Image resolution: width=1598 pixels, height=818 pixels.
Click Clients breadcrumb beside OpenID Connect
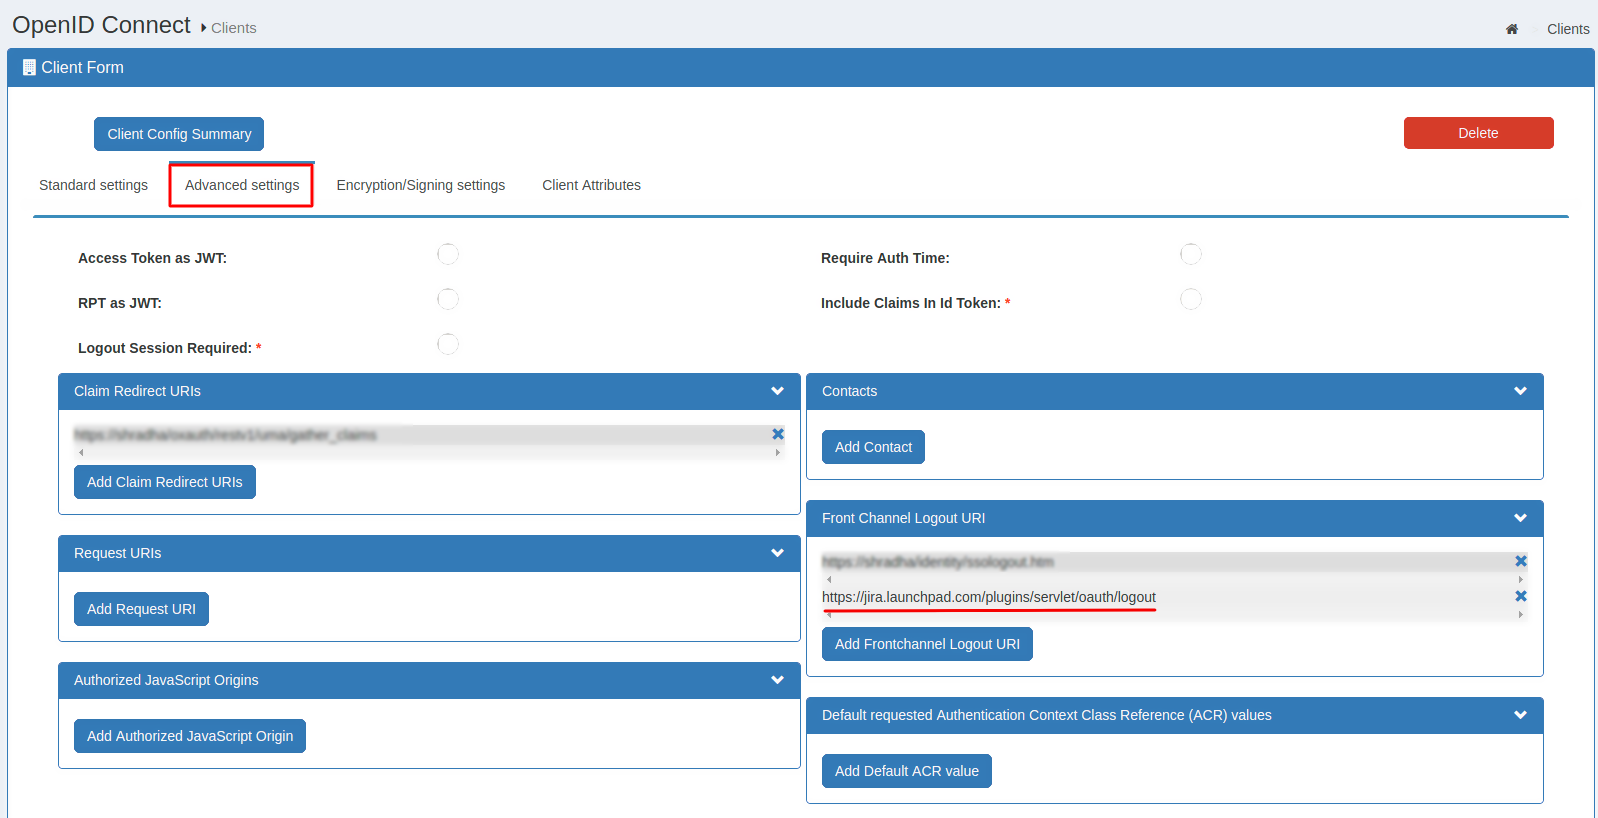234,28
